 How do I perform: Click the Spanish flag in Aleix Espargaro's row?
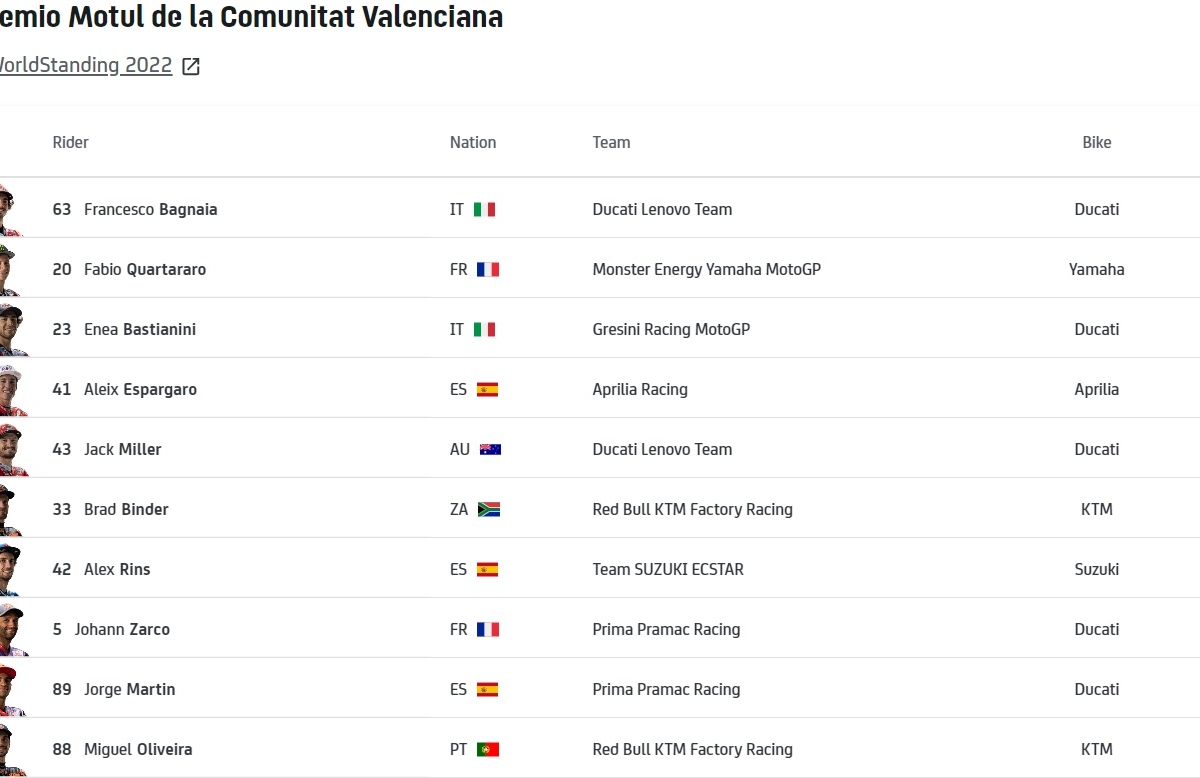pos(487,390)
